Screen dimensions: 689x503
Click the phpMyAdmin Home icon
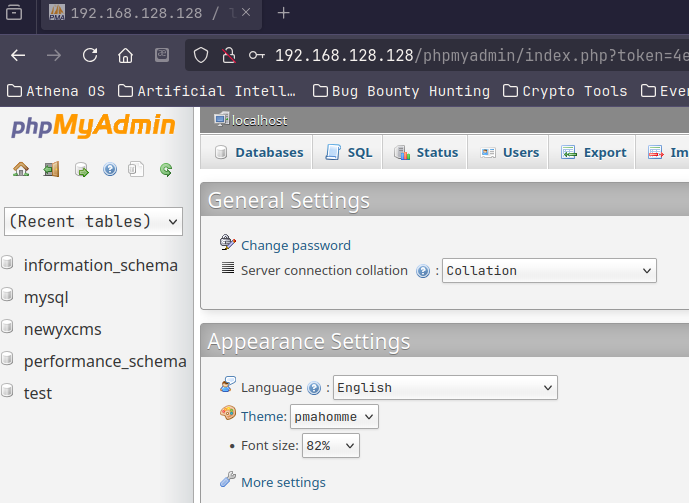[21, 170]
